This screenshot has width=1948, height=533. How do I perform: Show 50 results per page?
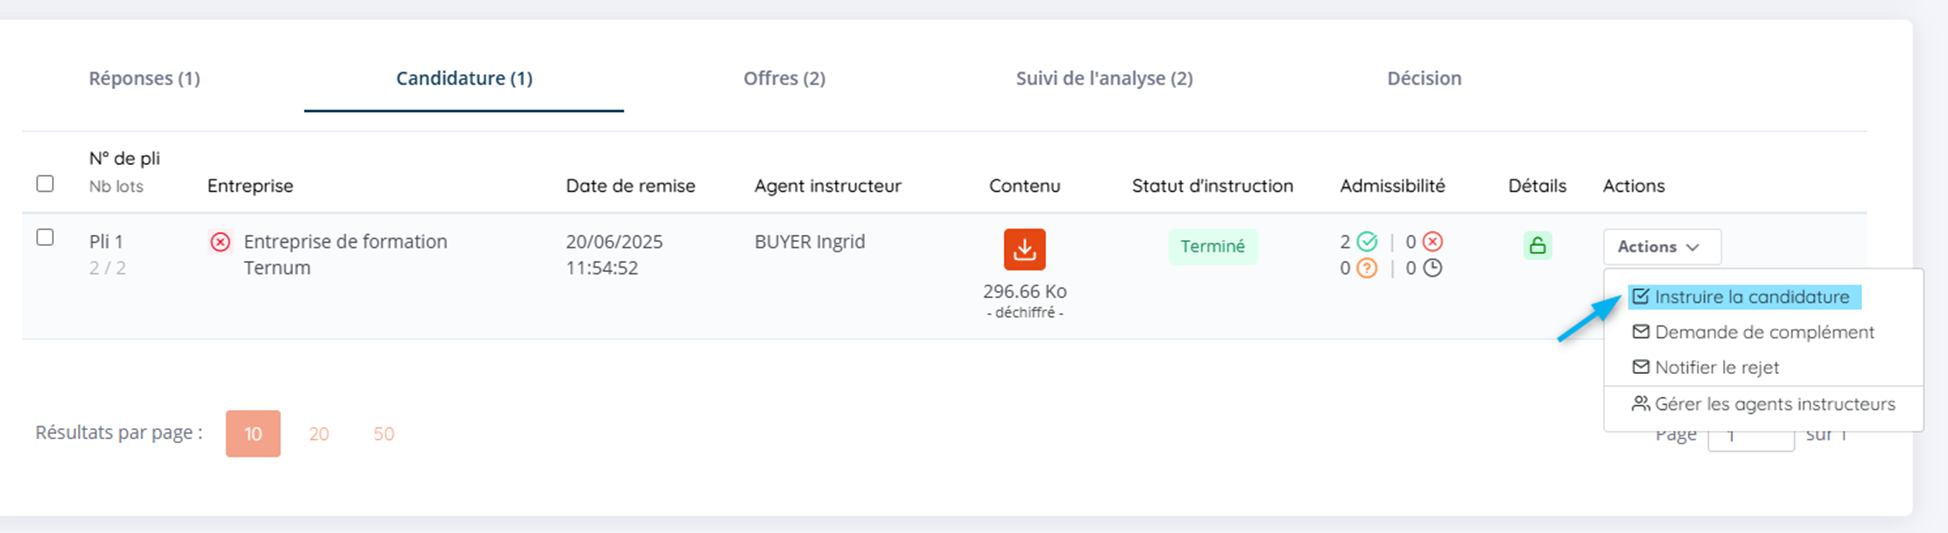tap(384, 434)
